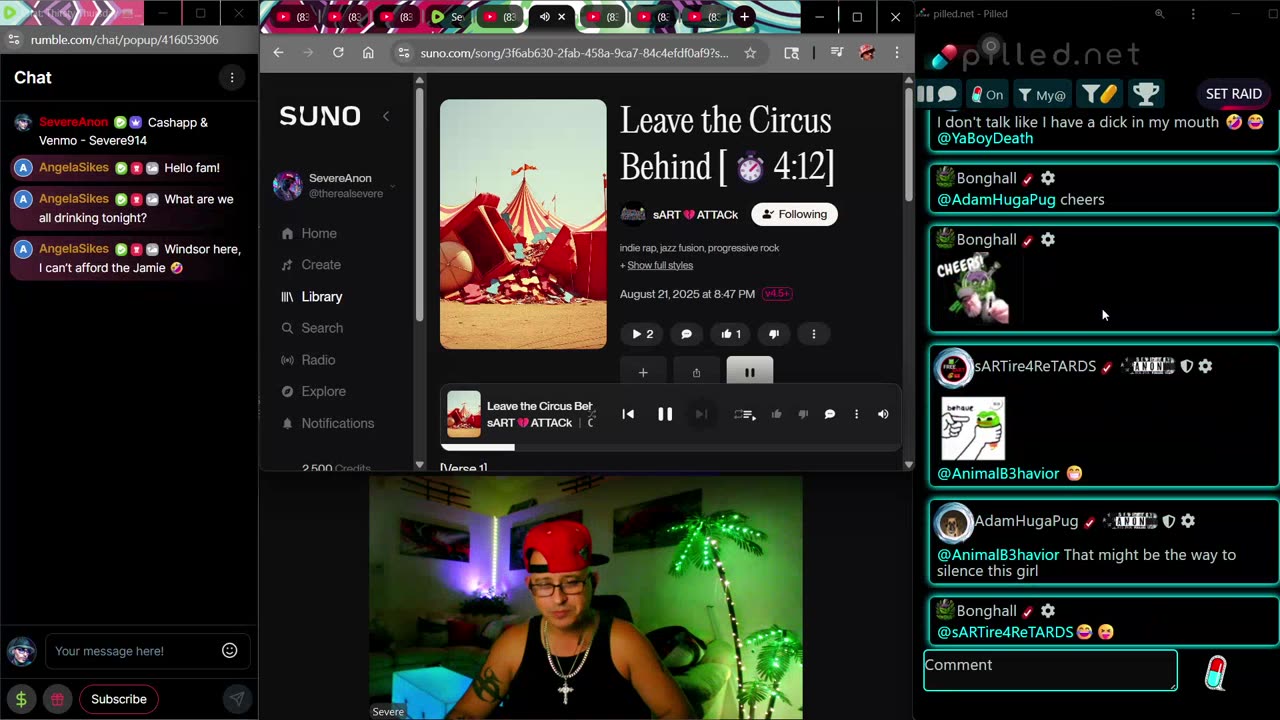Screen dimensions: 1280x720
Task: Click the player bar song thumbnail
Action: [x=463, y=414]
